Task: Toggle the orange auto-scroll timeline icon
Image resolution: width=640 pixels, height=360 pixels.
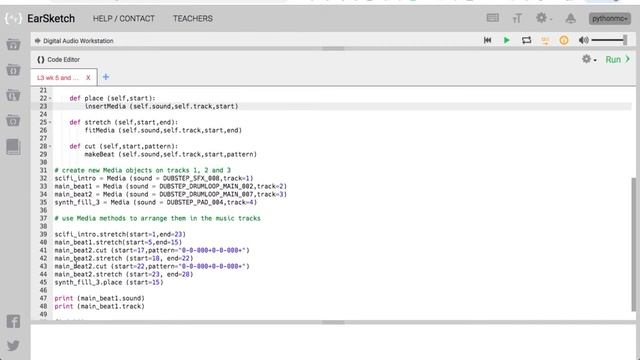Action: click(545, 40)
